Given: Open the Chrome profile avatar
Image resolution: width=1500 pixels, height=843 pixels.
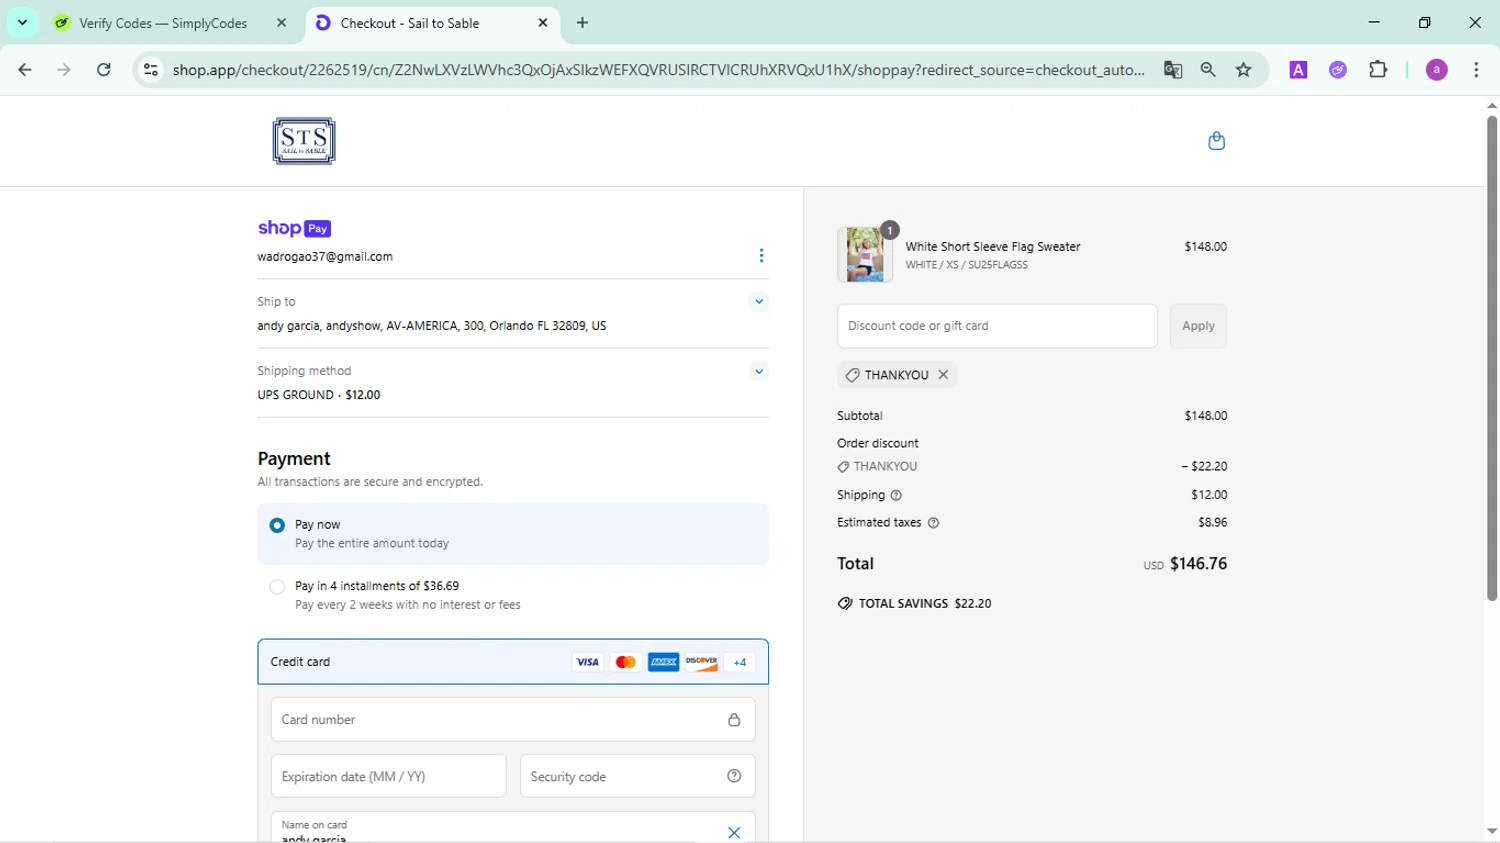Looking at the screenshot, I should click(1436, 70).
